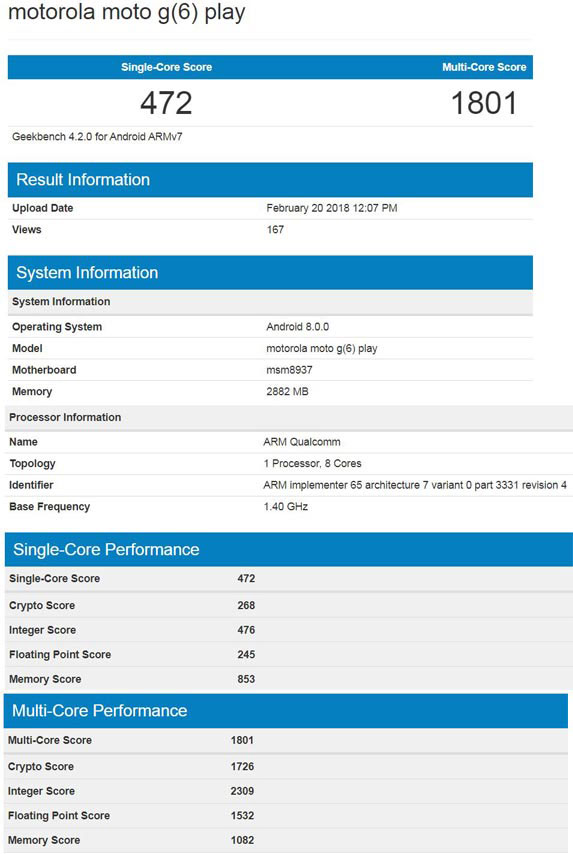Click the 'Multi-Core Performance' section header
573x854 pixels.
(286, 711)
